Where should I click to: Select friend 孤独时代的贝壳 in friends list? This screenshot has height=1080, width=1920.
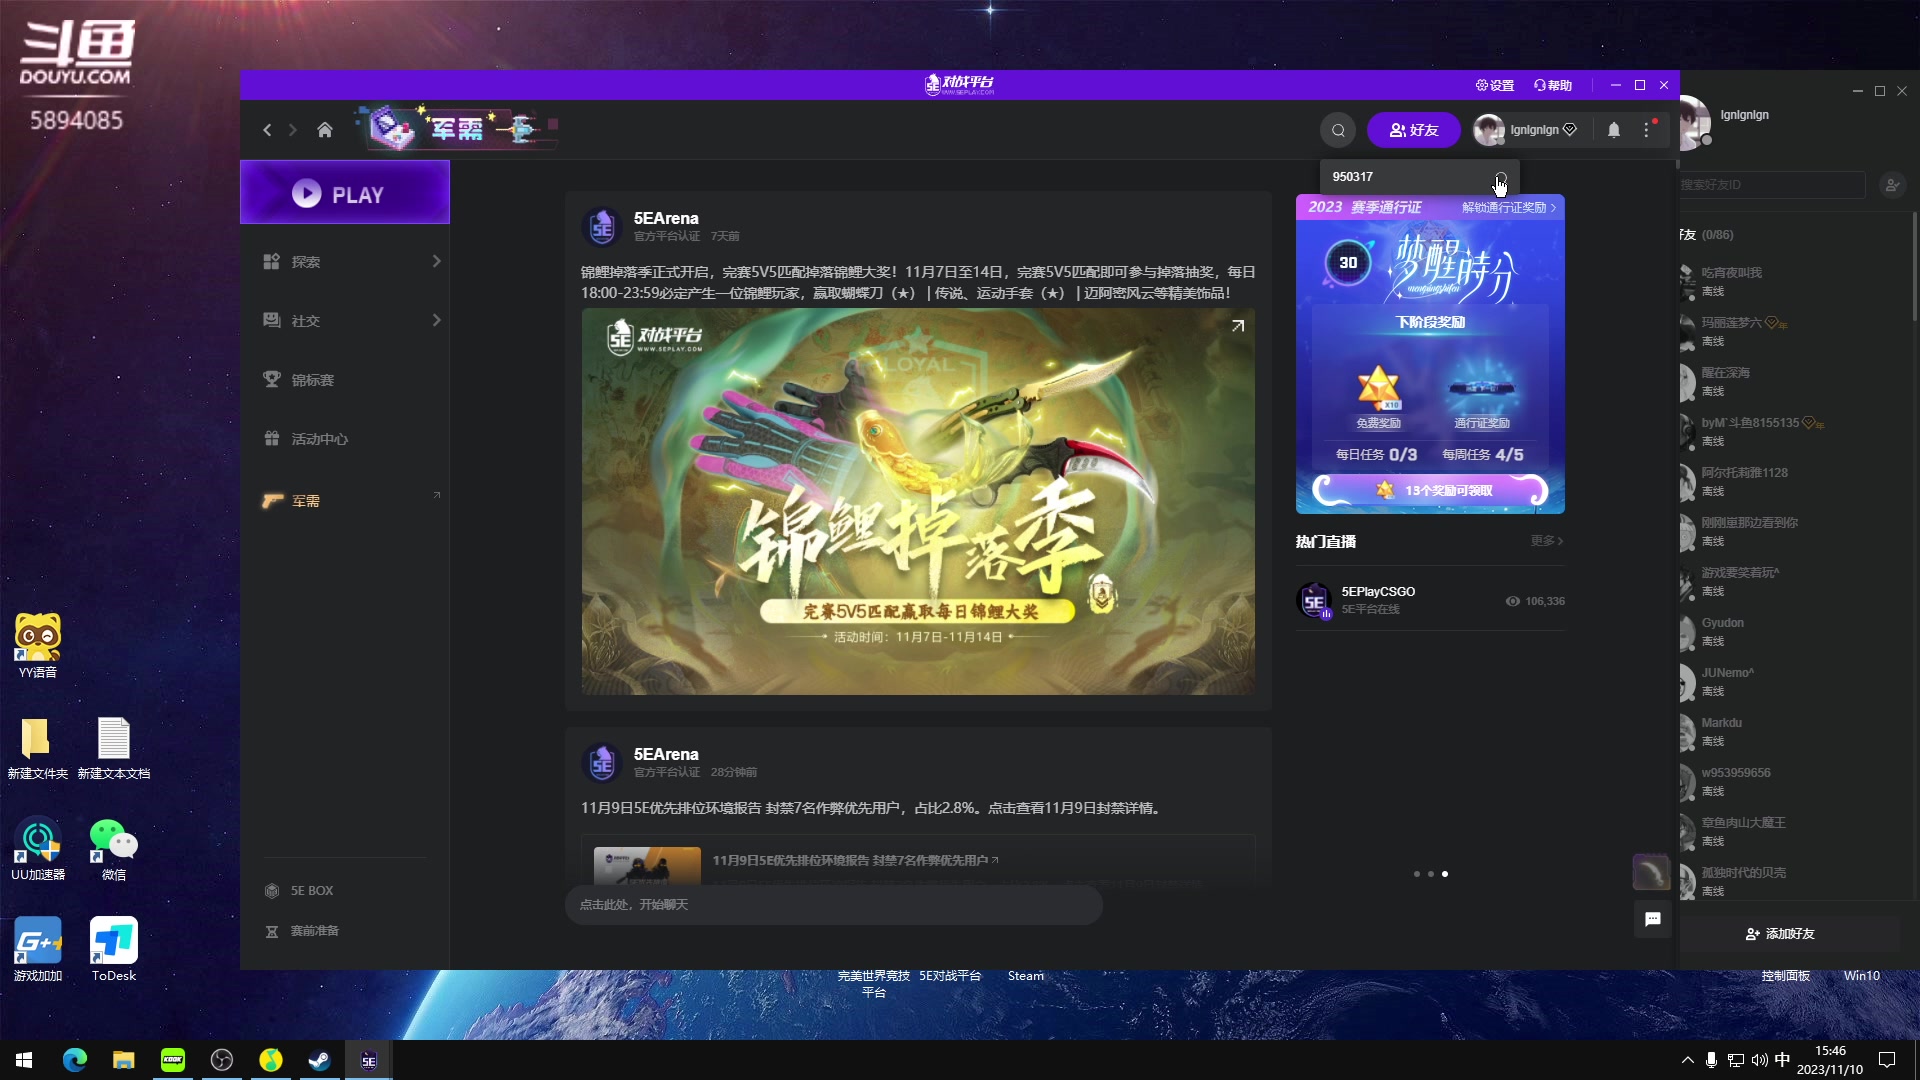(1795, 881)
